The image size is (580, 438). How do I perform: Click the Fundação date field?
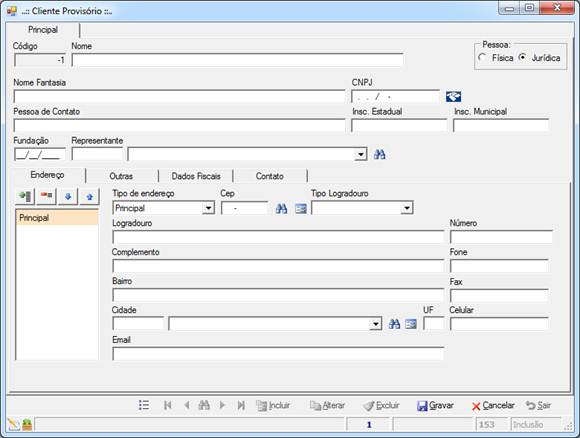click(x=40, y=154)
